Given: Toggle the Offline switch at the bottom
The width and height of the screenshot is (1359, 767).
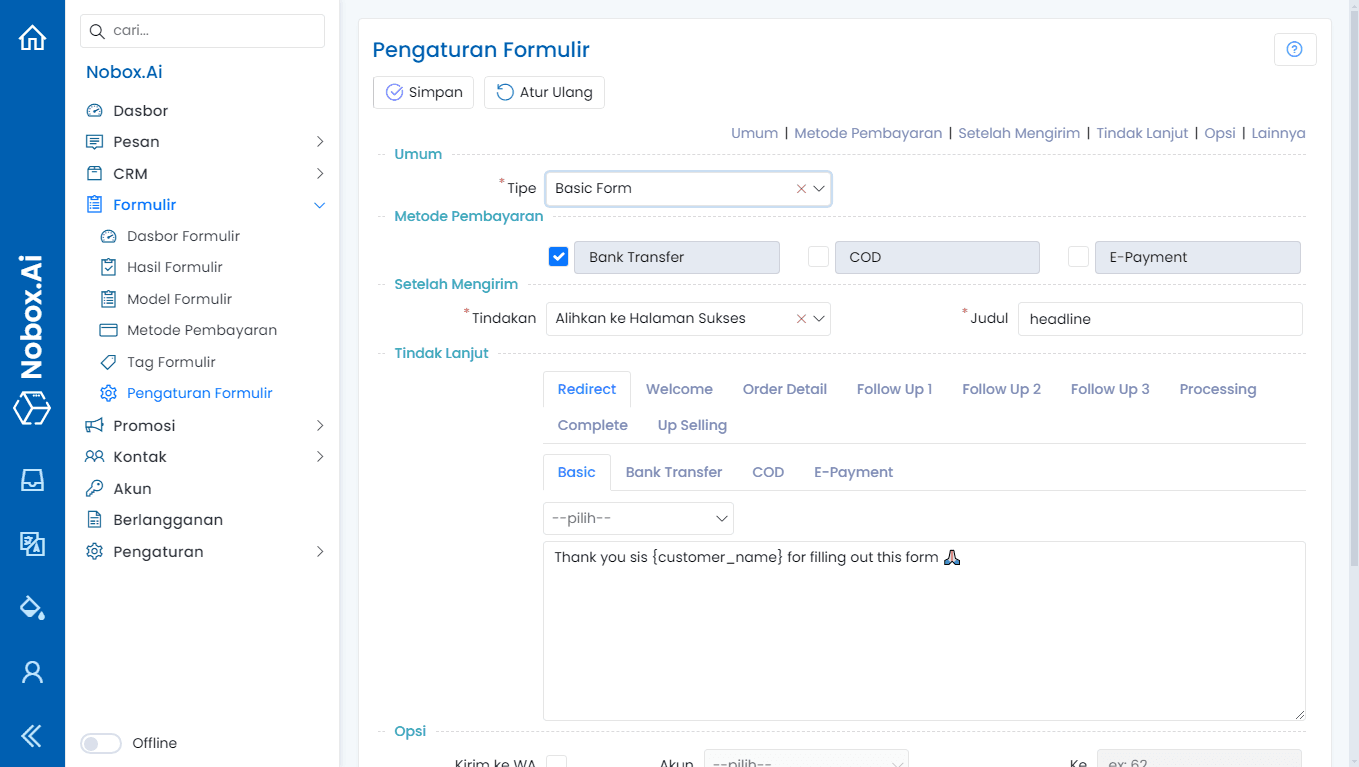Looking at the screenshot, I should (x=101, y=743).
